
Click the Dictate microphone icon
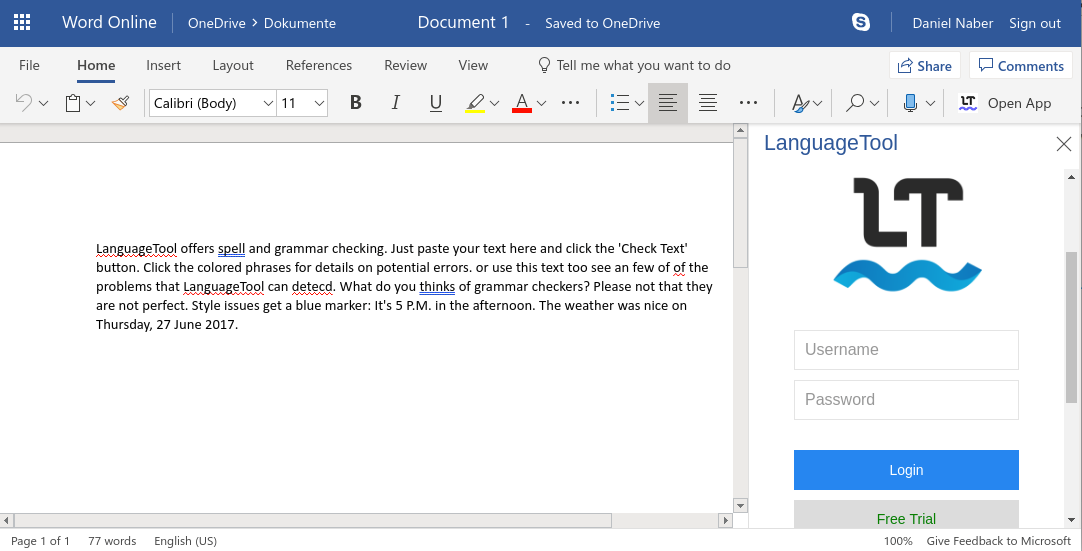(x=910, y=103)
